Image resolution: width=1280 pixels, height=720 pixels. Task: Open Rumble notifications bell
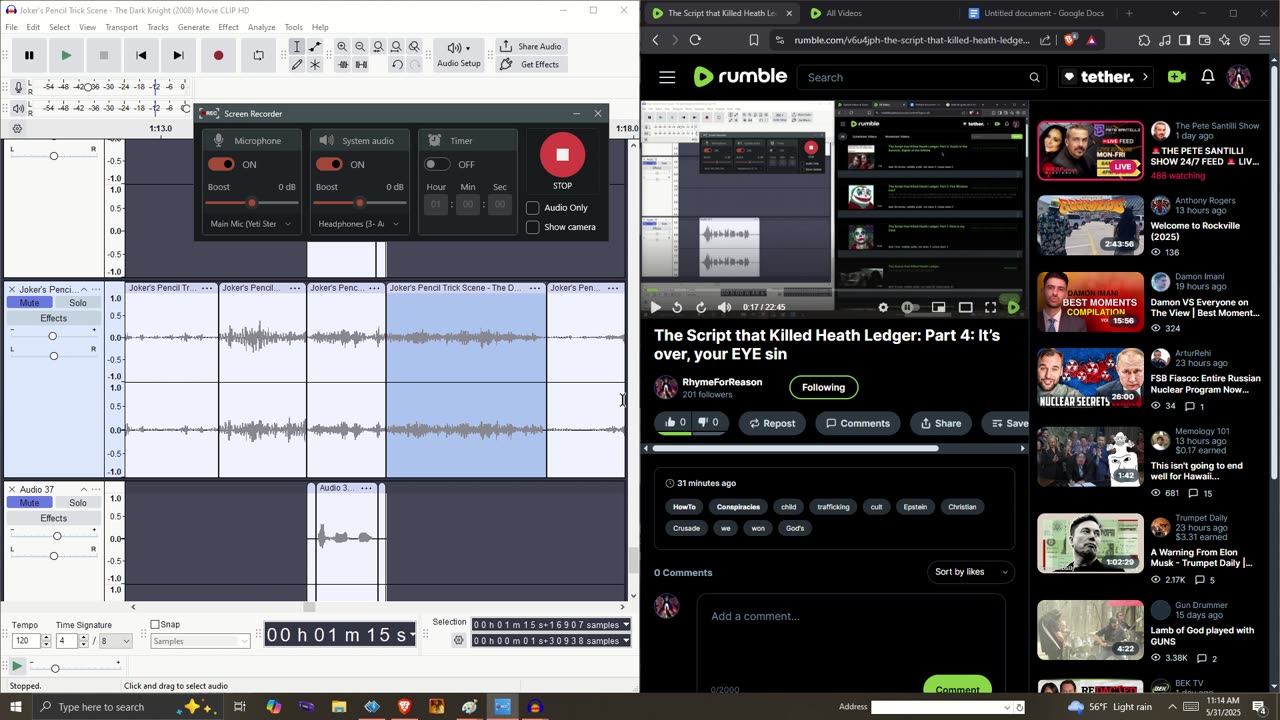tap(1208, 77)
